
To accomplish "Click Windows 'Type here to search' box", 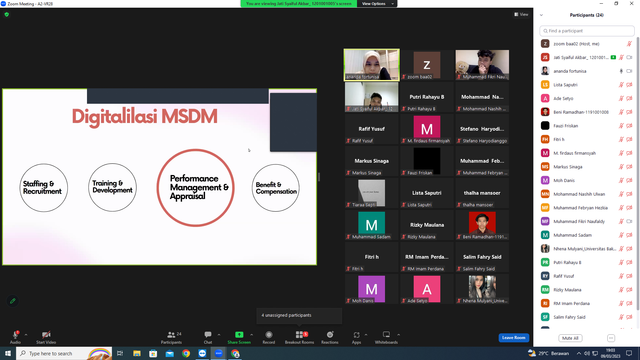I will 64,353.
